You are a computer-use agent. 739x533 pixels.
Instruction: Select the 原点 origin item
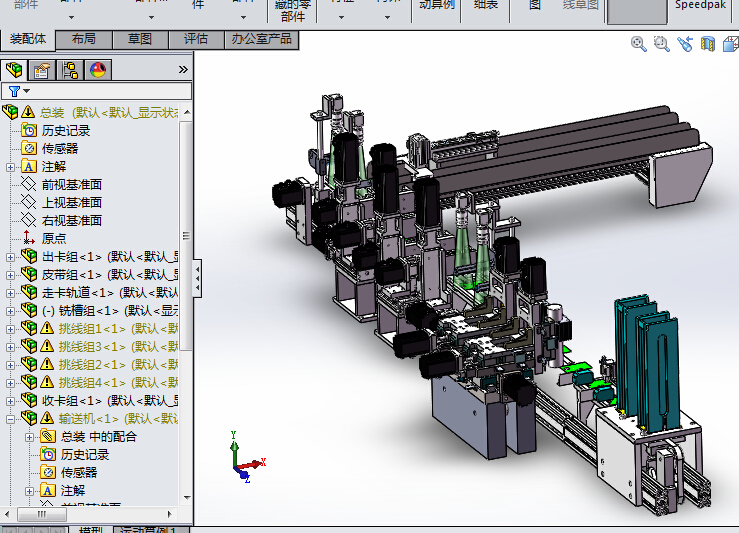(54, 239)
